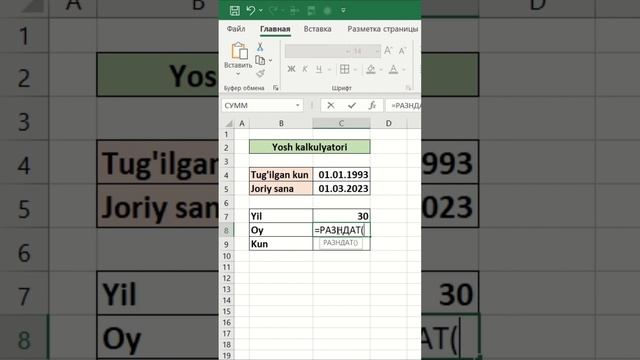The height and width of the screenshot is (360, 640).
Task: Click Decrease Font Size icon
Action: point(402,51)
